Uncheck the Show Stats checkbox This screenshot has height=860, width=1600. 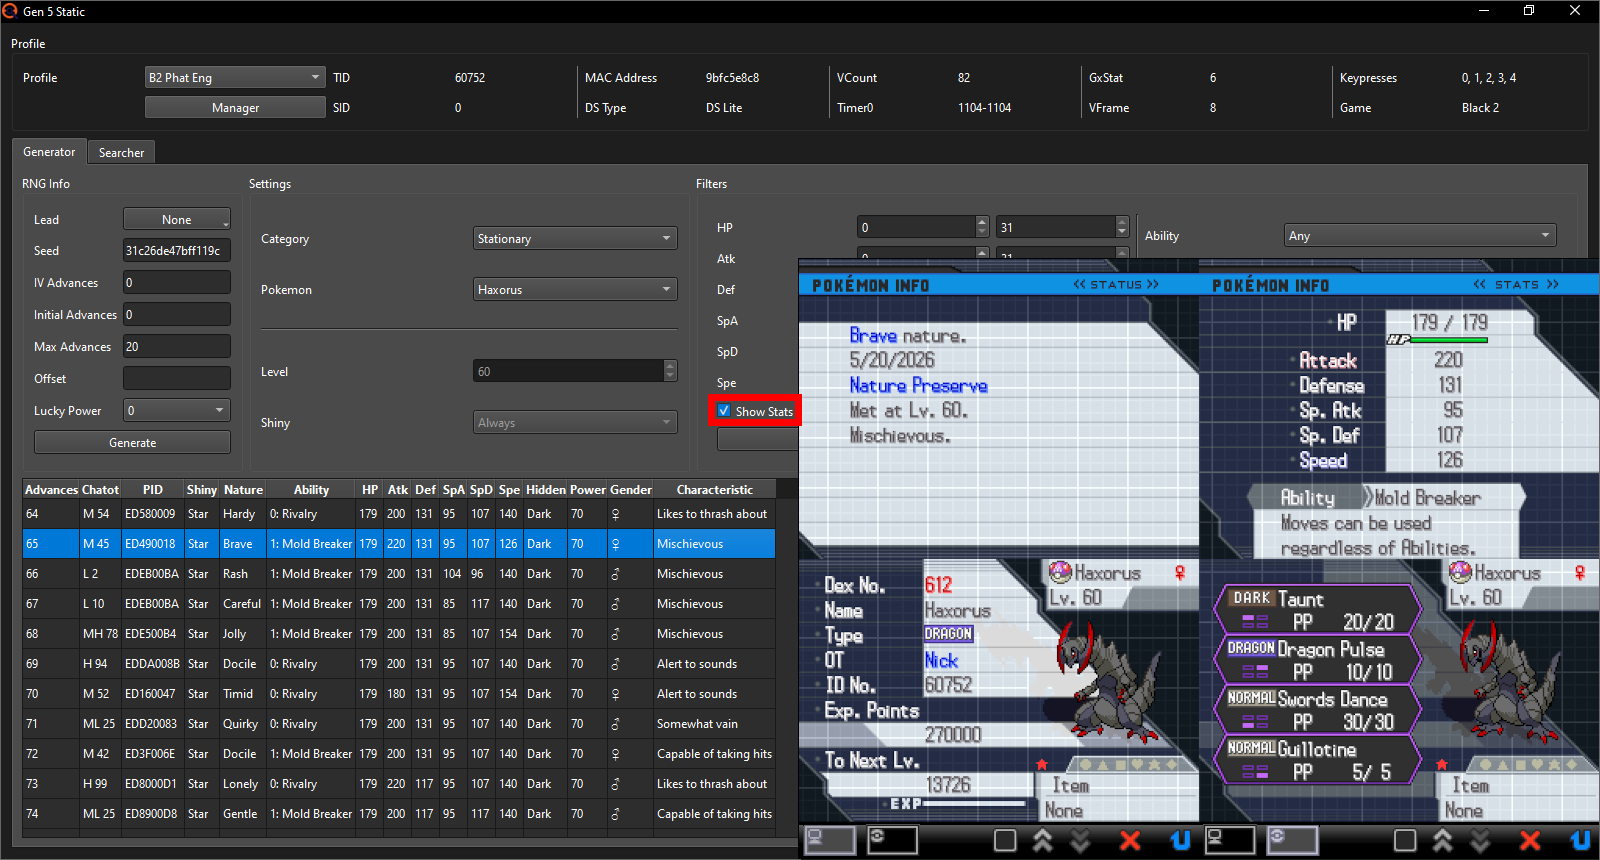pyautogui.click(x=724, y=411)
